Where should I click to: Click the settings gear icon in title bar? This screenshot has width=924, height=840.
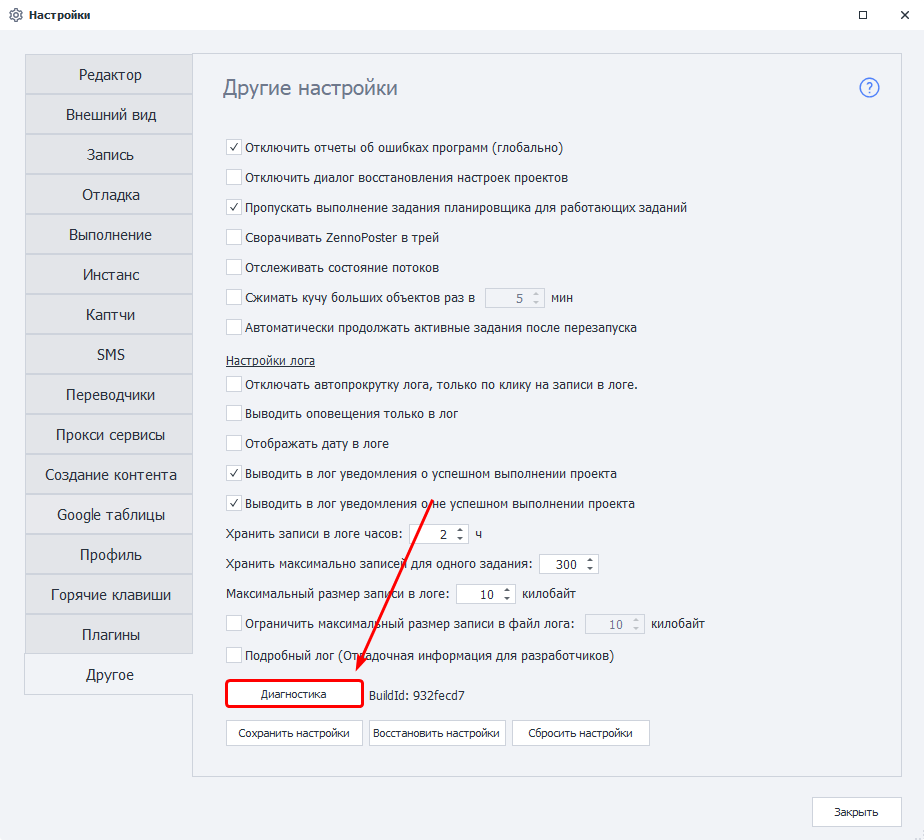(x=15, y=15)
